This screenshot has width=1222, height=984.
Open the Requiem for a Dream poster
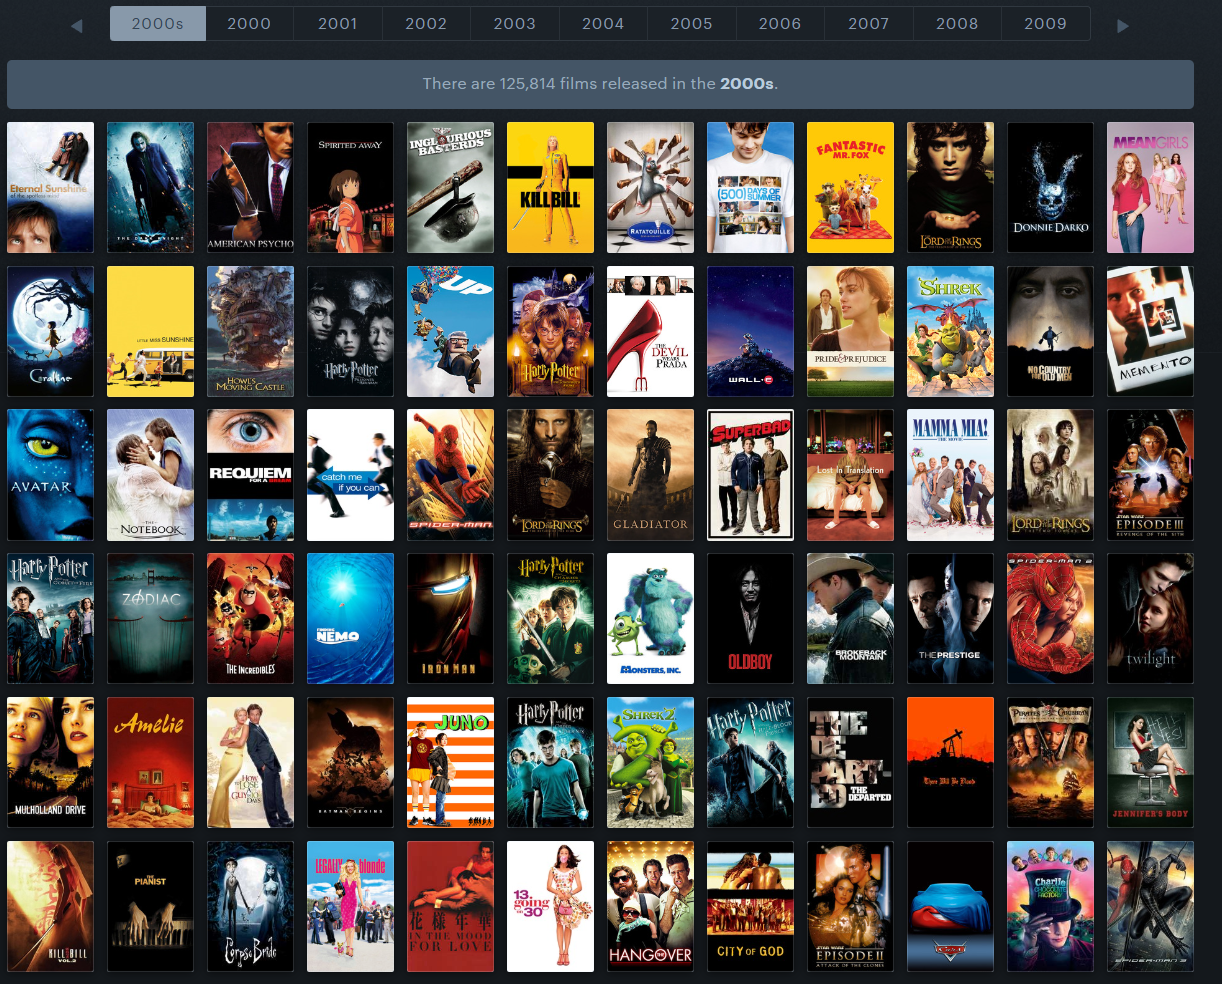point(250,475)
